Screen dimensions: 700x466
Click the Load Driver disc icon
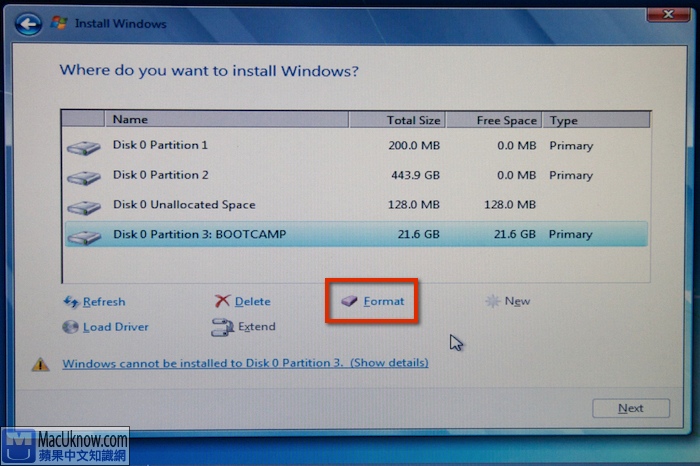[71, 327]
